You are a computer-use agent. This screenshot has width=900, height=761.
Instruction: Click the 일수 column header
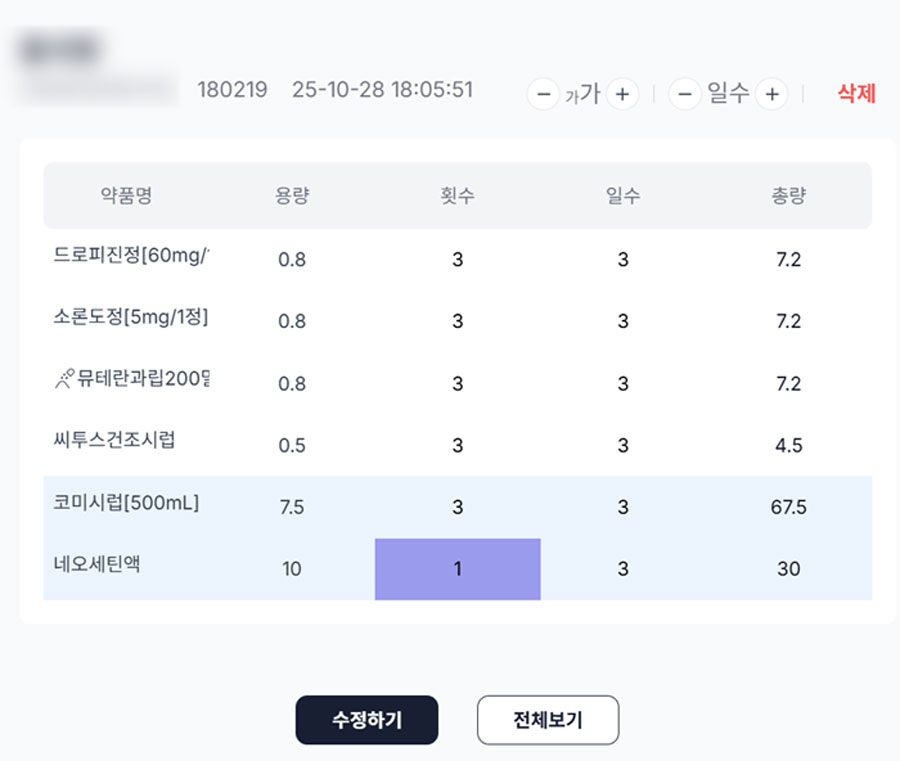coord(623,196)
